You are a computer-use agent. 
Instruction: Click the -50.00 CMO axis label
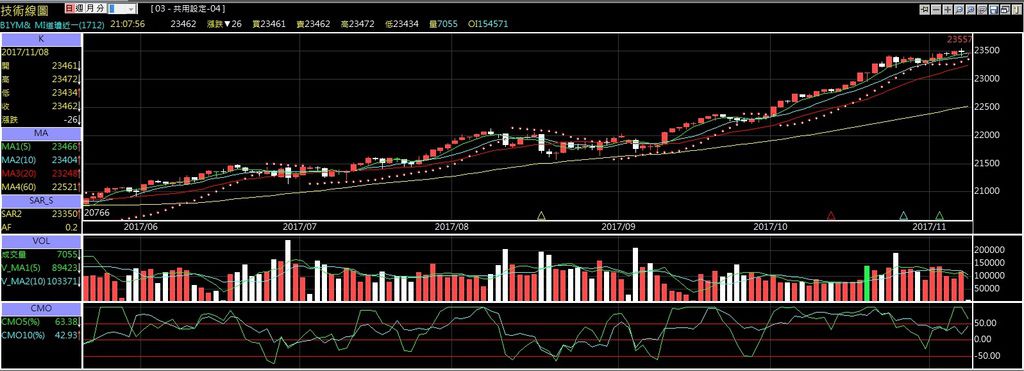click(x=987, y=356)
